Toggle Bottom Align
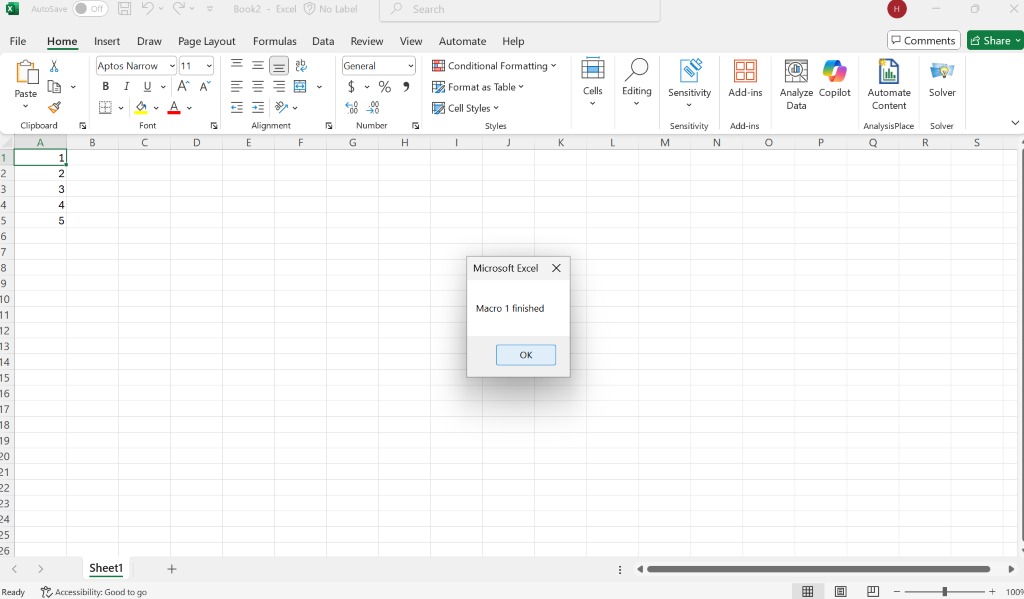 [279, 66]
